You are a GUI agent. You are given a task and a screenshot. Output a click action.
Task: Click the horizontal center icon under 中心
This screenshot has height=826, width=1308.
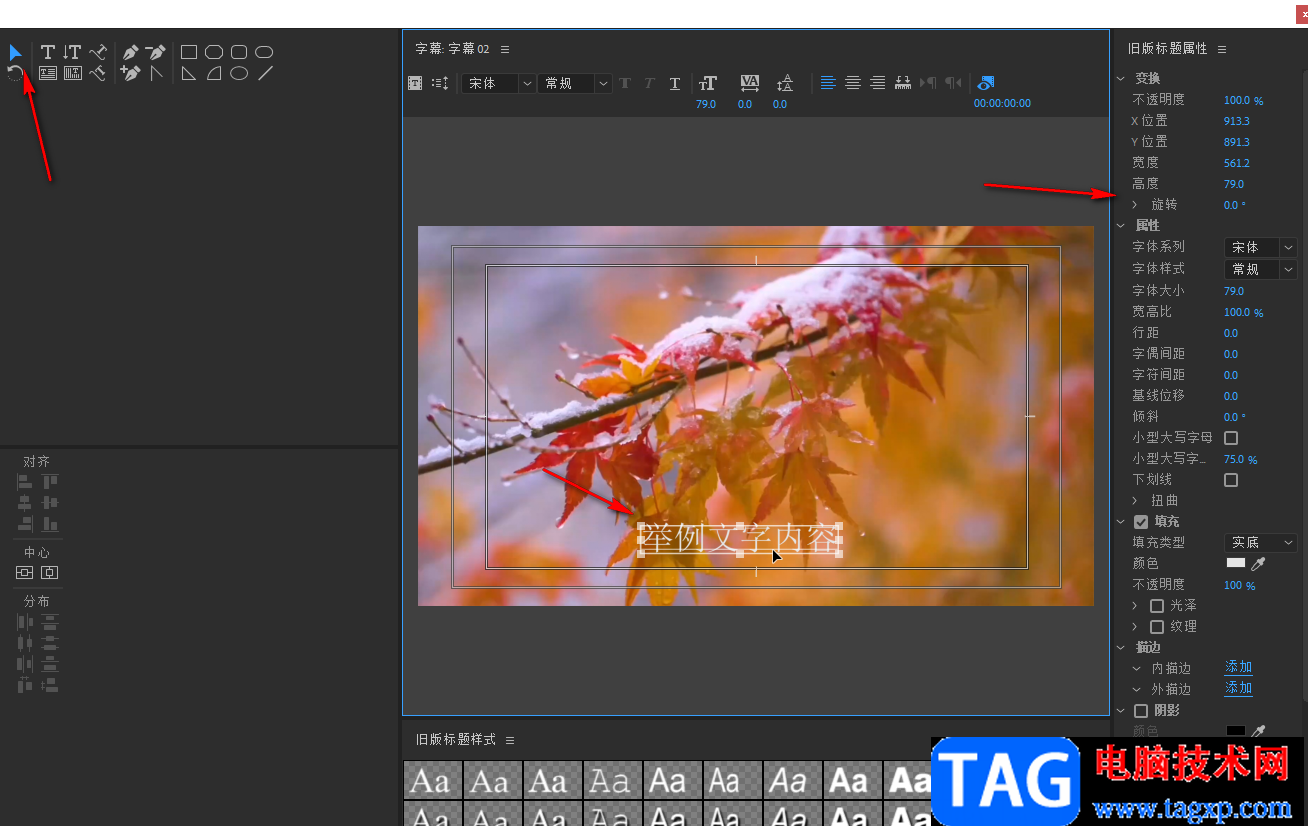pos(25,572)
